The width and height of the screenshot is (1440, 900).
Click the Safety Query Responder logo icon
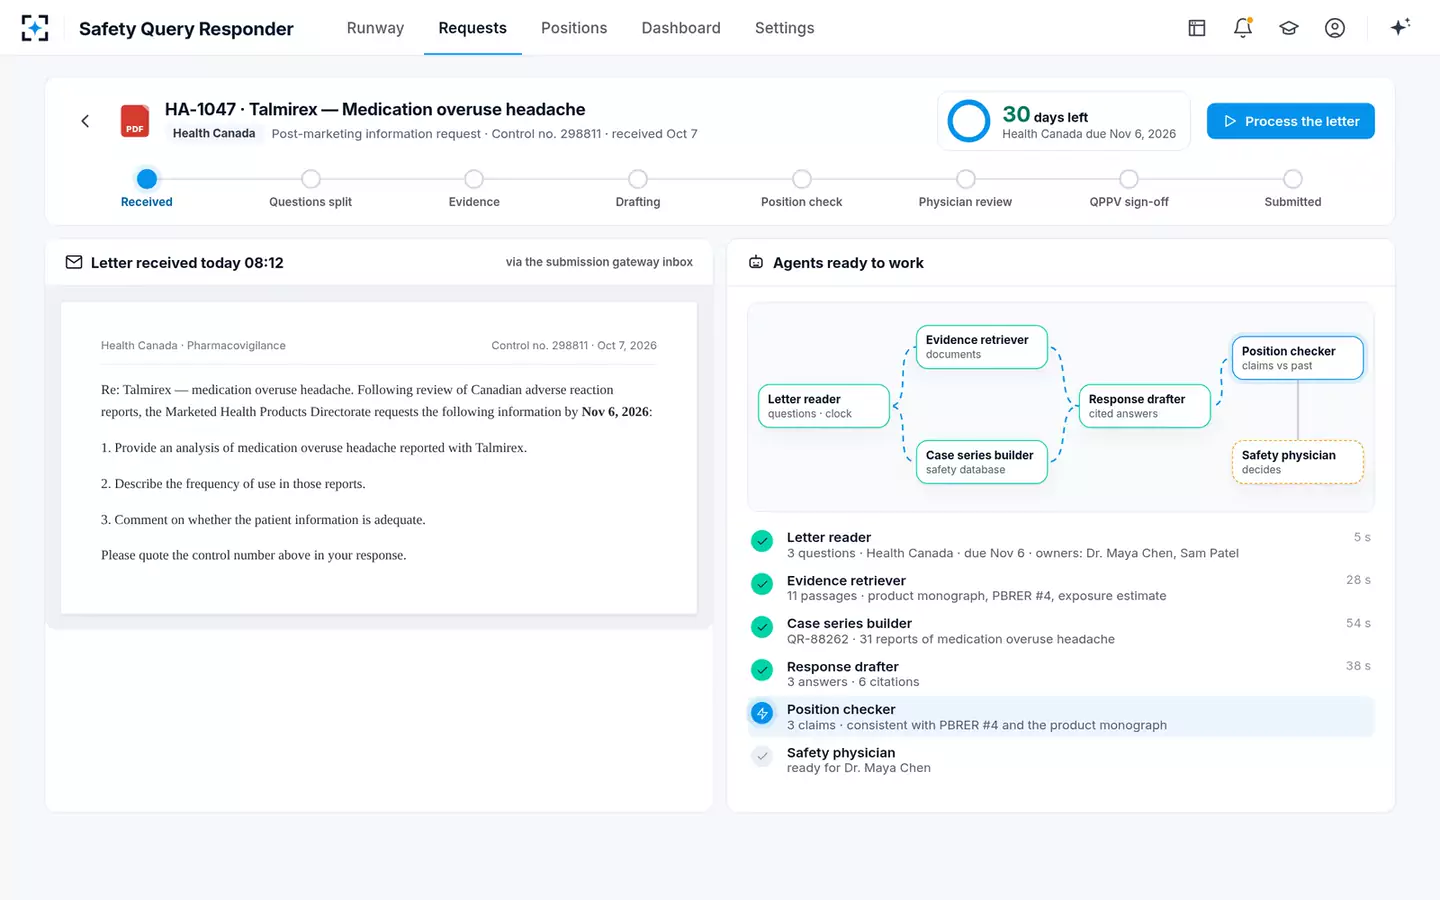(x=35, y=28)
